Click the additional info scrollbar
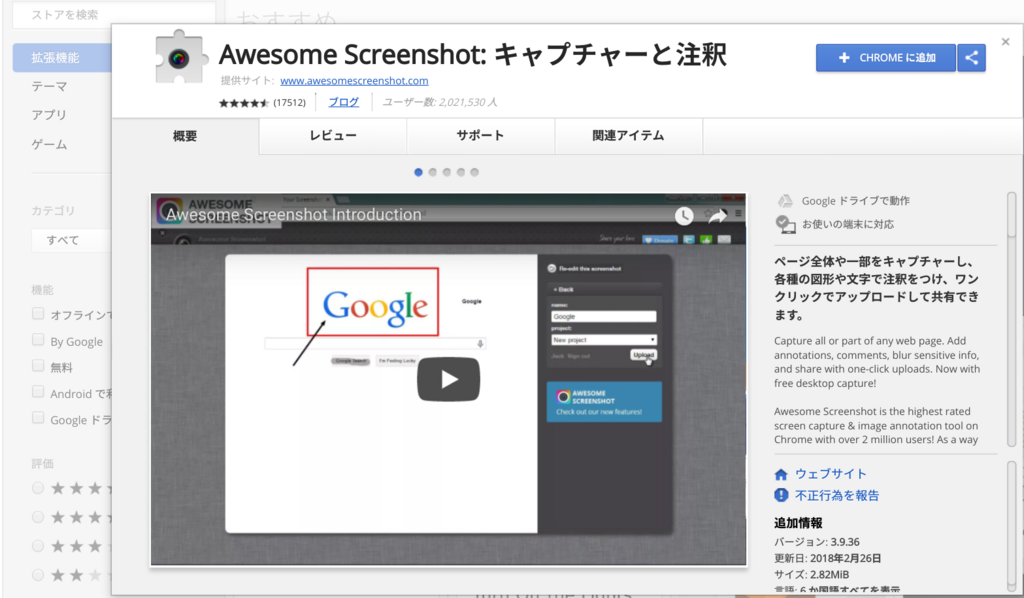The width and height of the screenshot is (1024, 598). 1012,526
